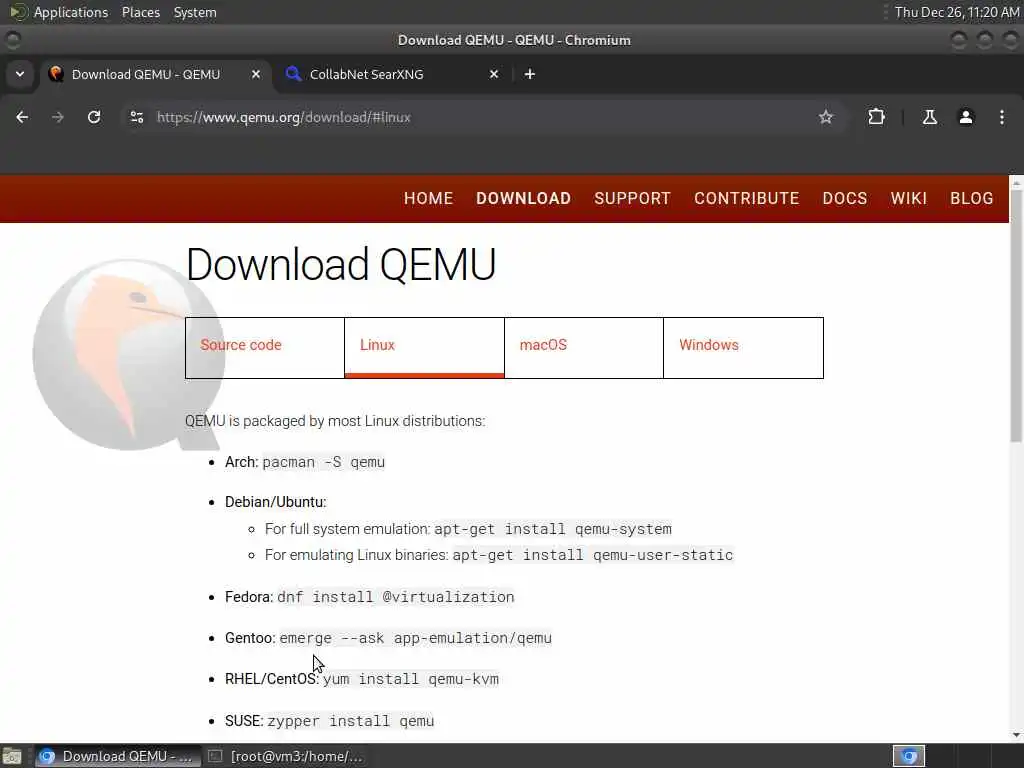Expand the tab search dropdown arrow
The width and height of the screenshot is (1024, 768).
point(20,74)
